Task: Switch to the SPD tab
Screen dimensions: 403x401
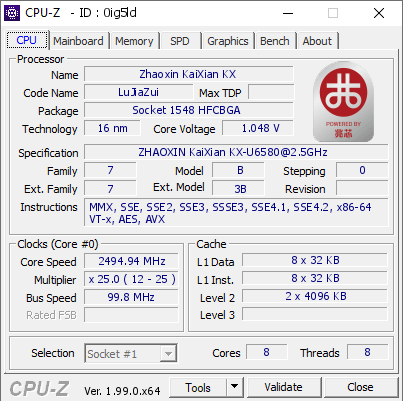Action: (x=180, y=41)
